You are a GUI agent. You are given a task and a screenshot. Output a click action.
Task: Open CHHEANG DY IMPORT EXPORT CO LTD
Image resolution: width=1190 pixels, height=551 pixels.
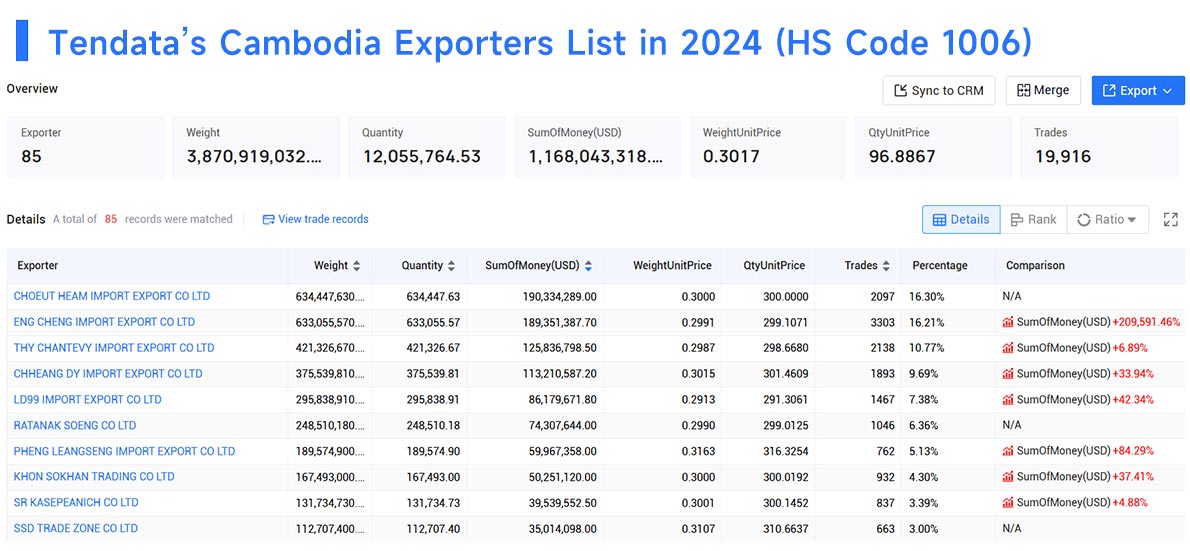point(108,373)
